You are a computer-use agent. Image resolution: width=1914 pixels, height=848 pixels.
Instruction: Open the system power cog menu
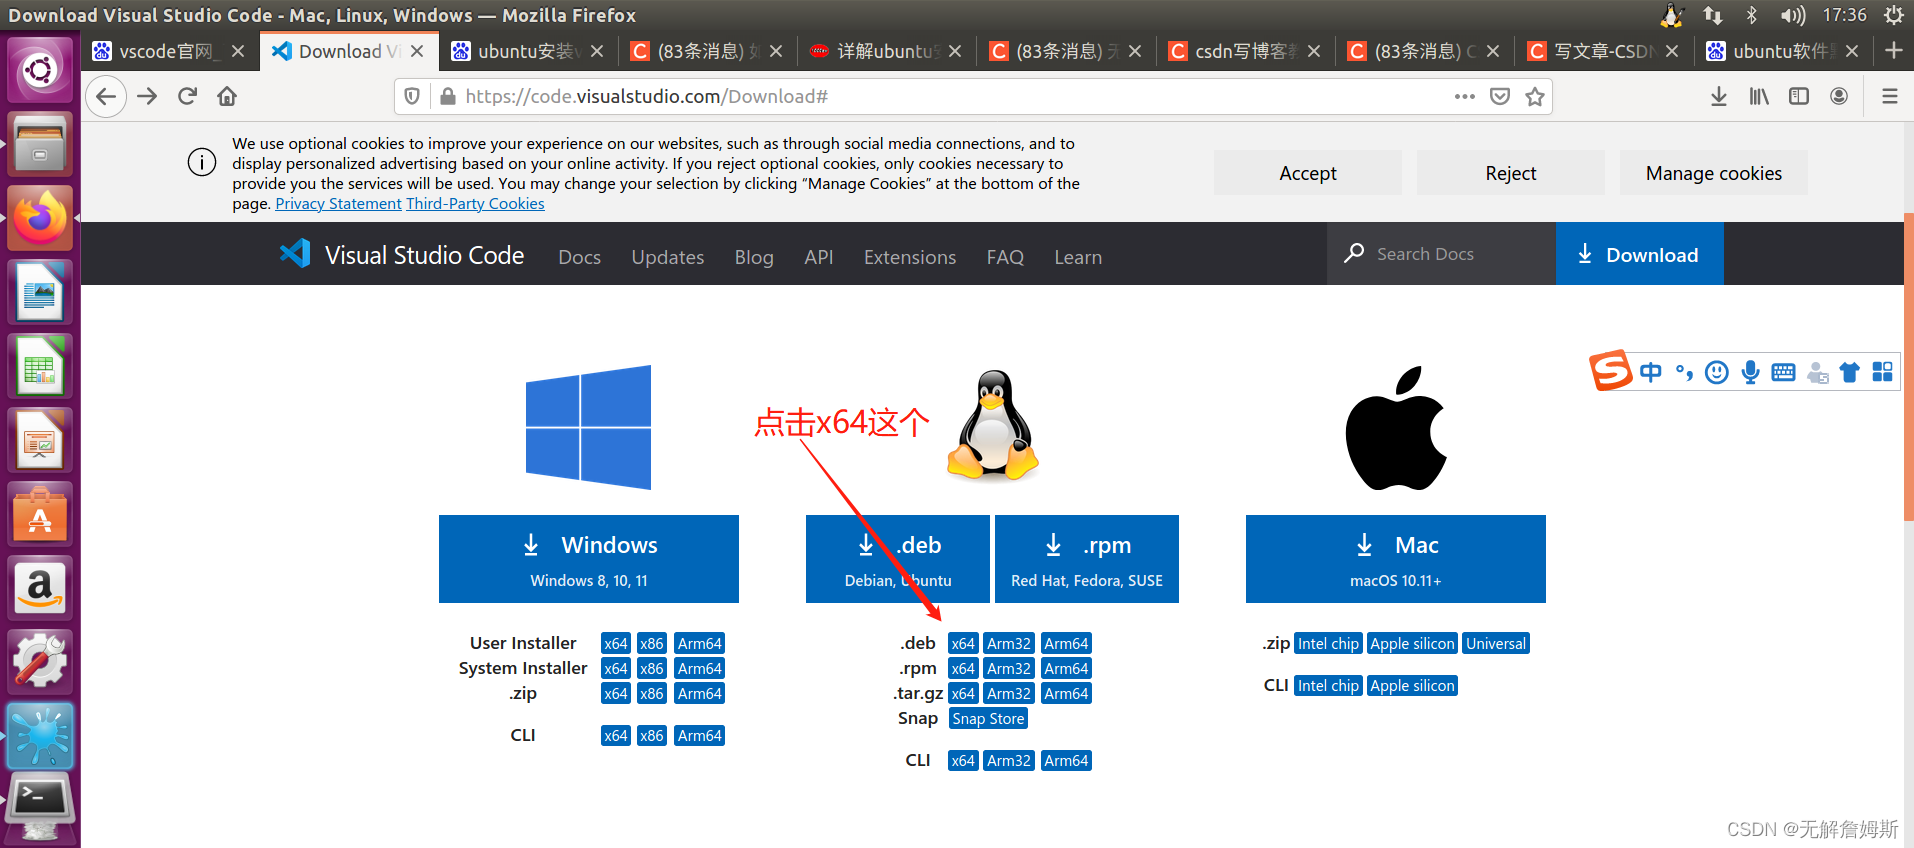(x=1893, y=15)
